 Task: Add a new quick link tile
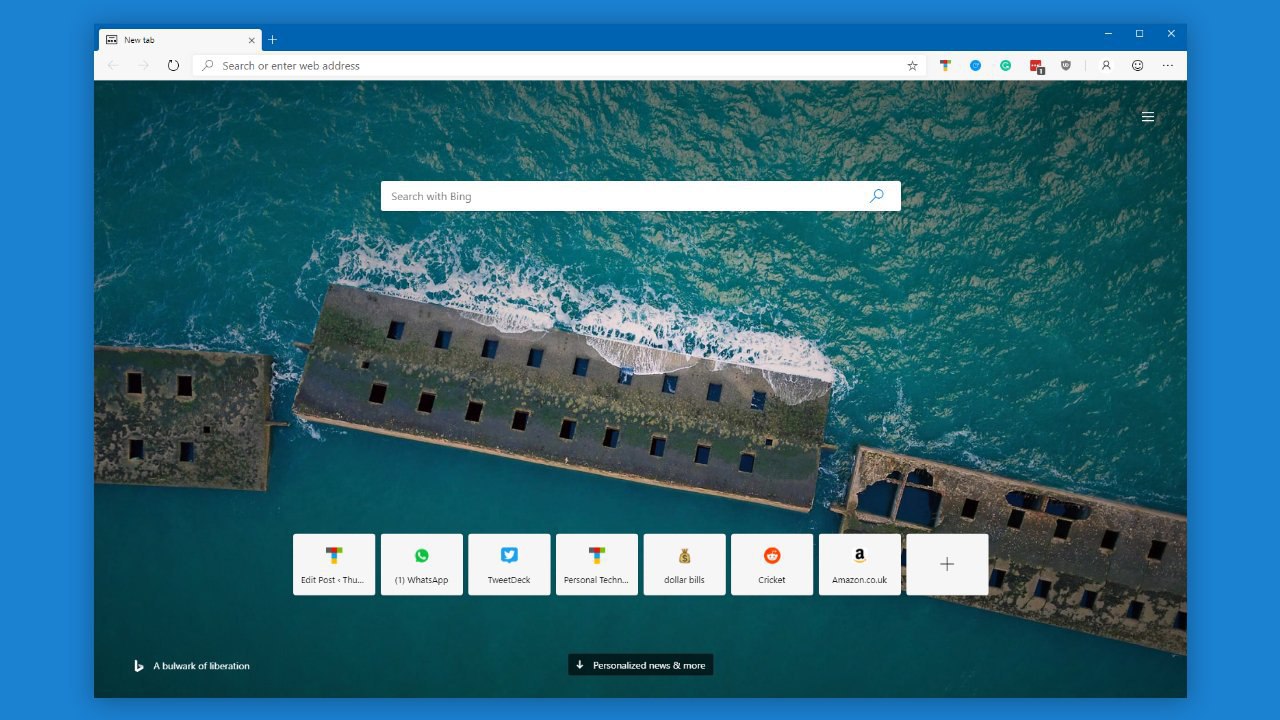tap(947, 565)
